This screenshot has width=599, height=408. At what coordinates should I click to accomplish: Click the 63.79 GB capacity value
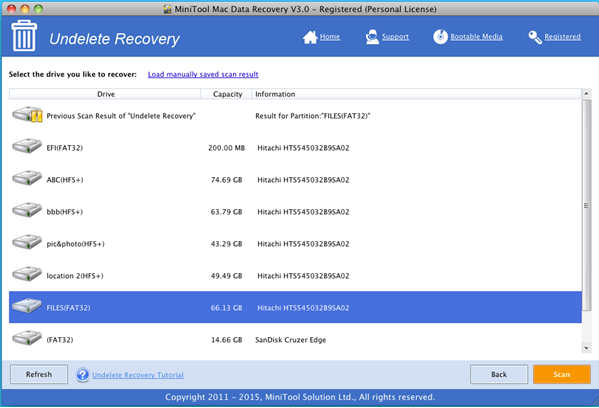[x=227, y=212]
